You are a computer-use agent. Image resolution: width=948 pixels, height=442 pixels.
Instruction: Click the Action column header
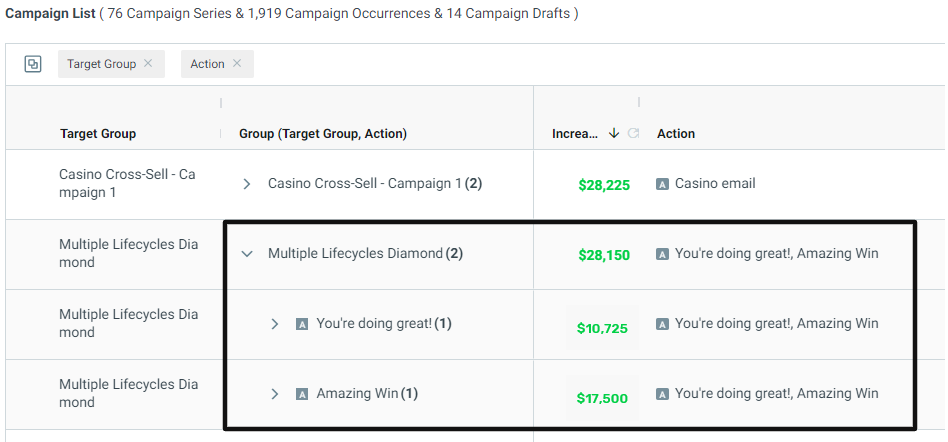(676, 134)
